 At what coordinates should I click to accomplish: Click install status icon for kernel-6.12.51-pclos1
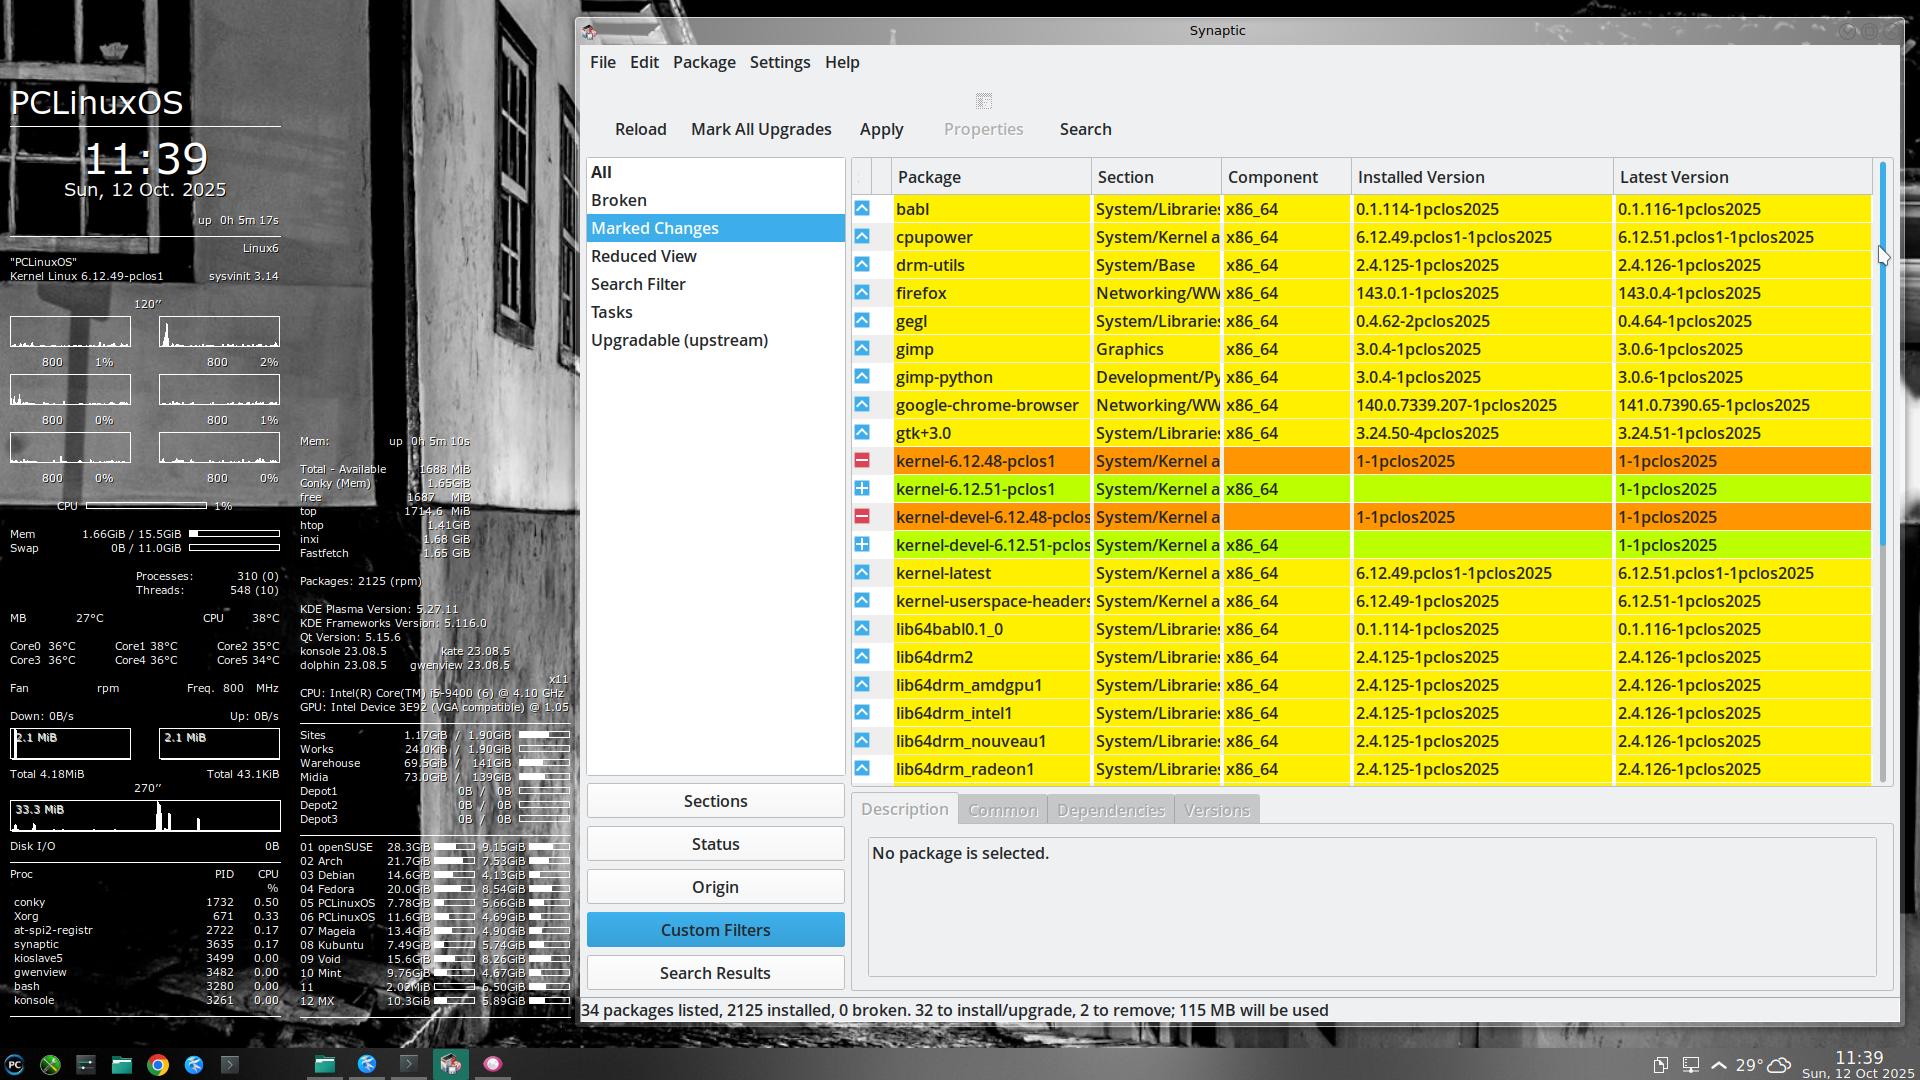pos(862,489)
